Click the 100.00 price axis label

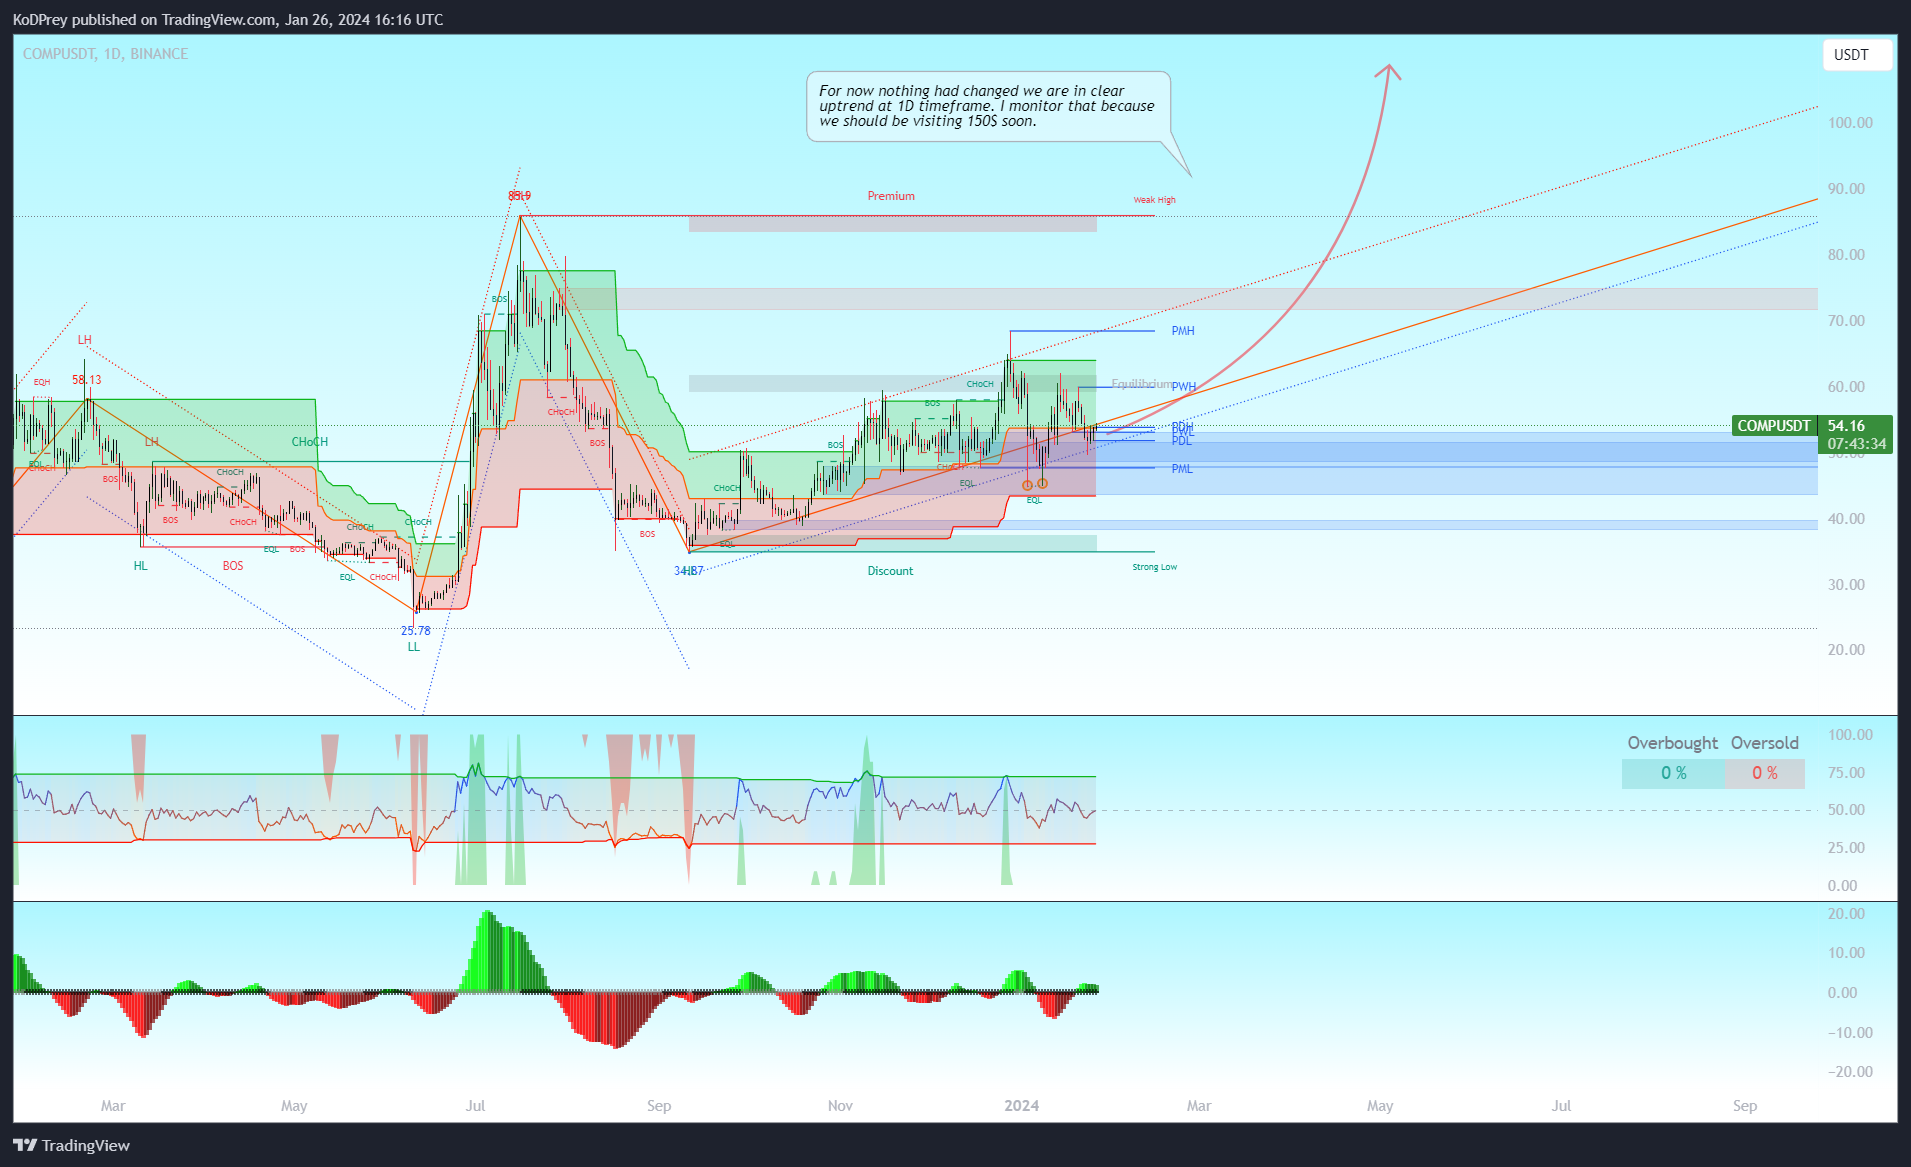coord(1850,123)
